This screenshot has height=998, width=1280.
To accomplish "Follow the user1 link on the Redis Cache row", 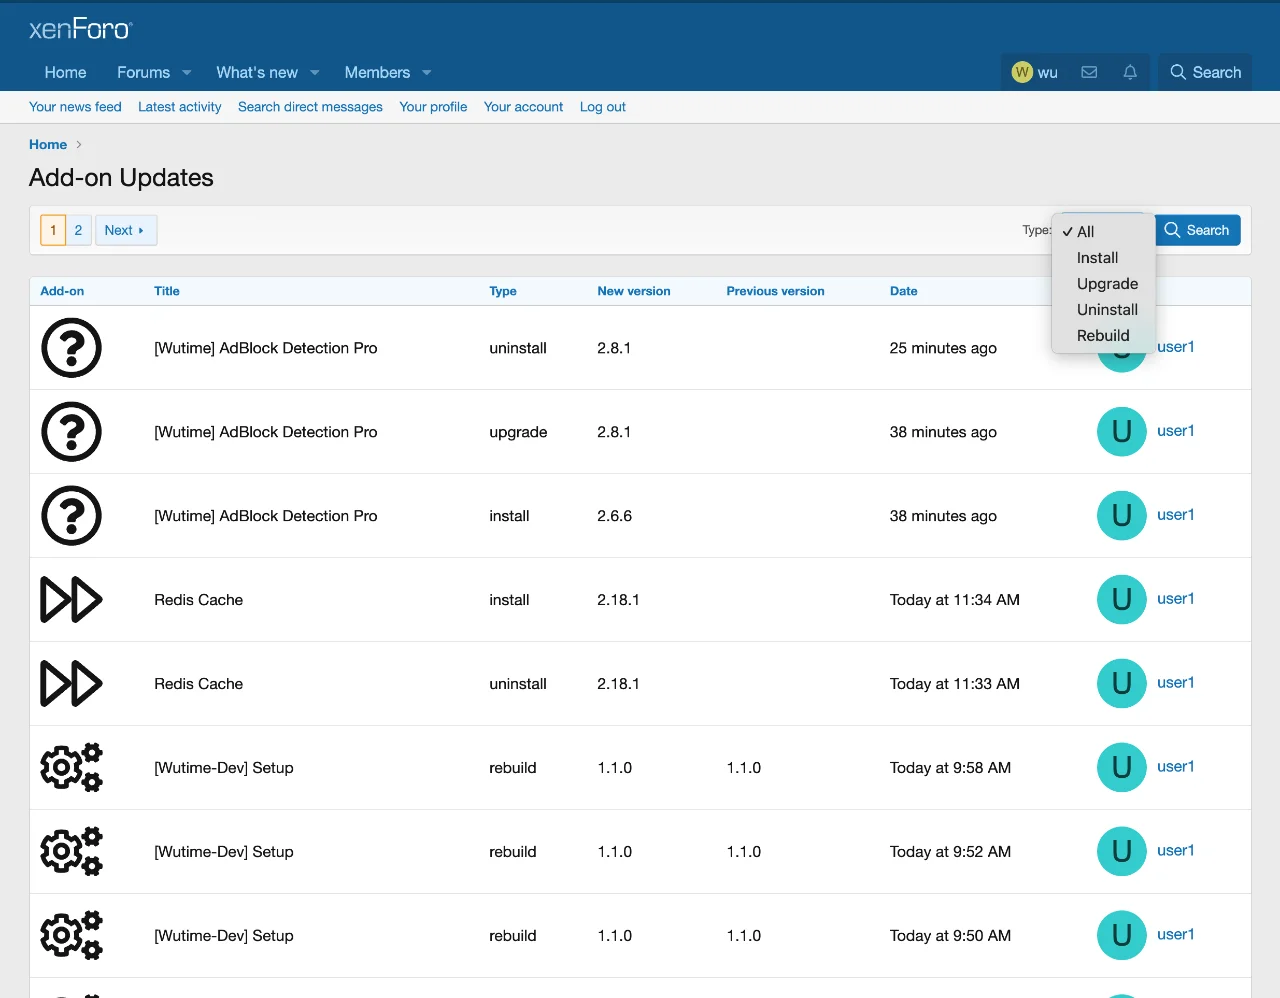I will (1175, 599).
